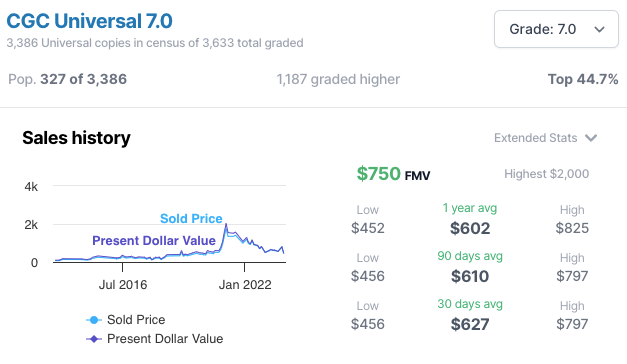Select the 90 days avg $610 stat

pos(470,267)
